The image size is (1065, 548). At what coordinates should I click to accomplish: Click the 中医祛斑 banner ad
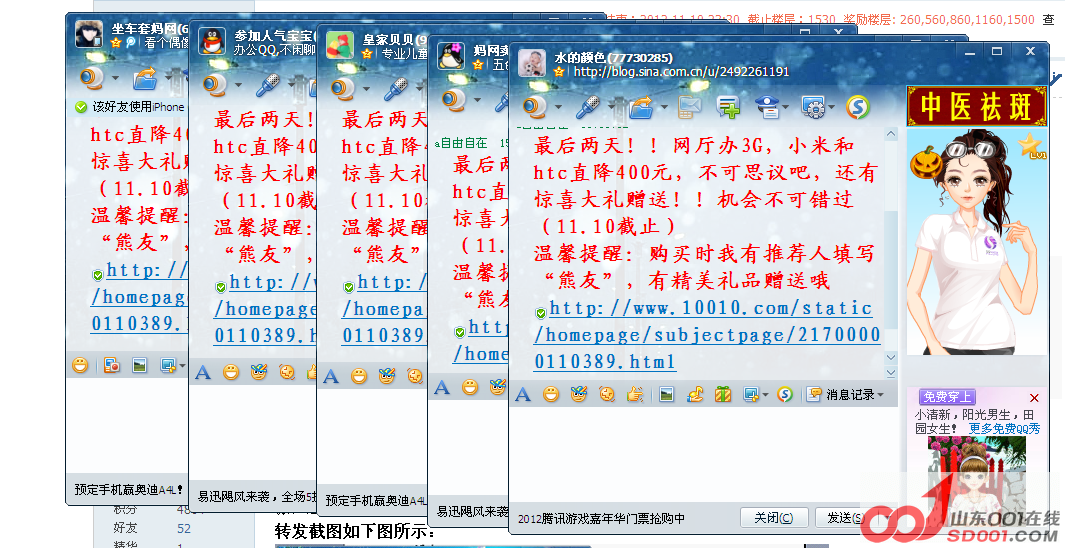point(976,107)
